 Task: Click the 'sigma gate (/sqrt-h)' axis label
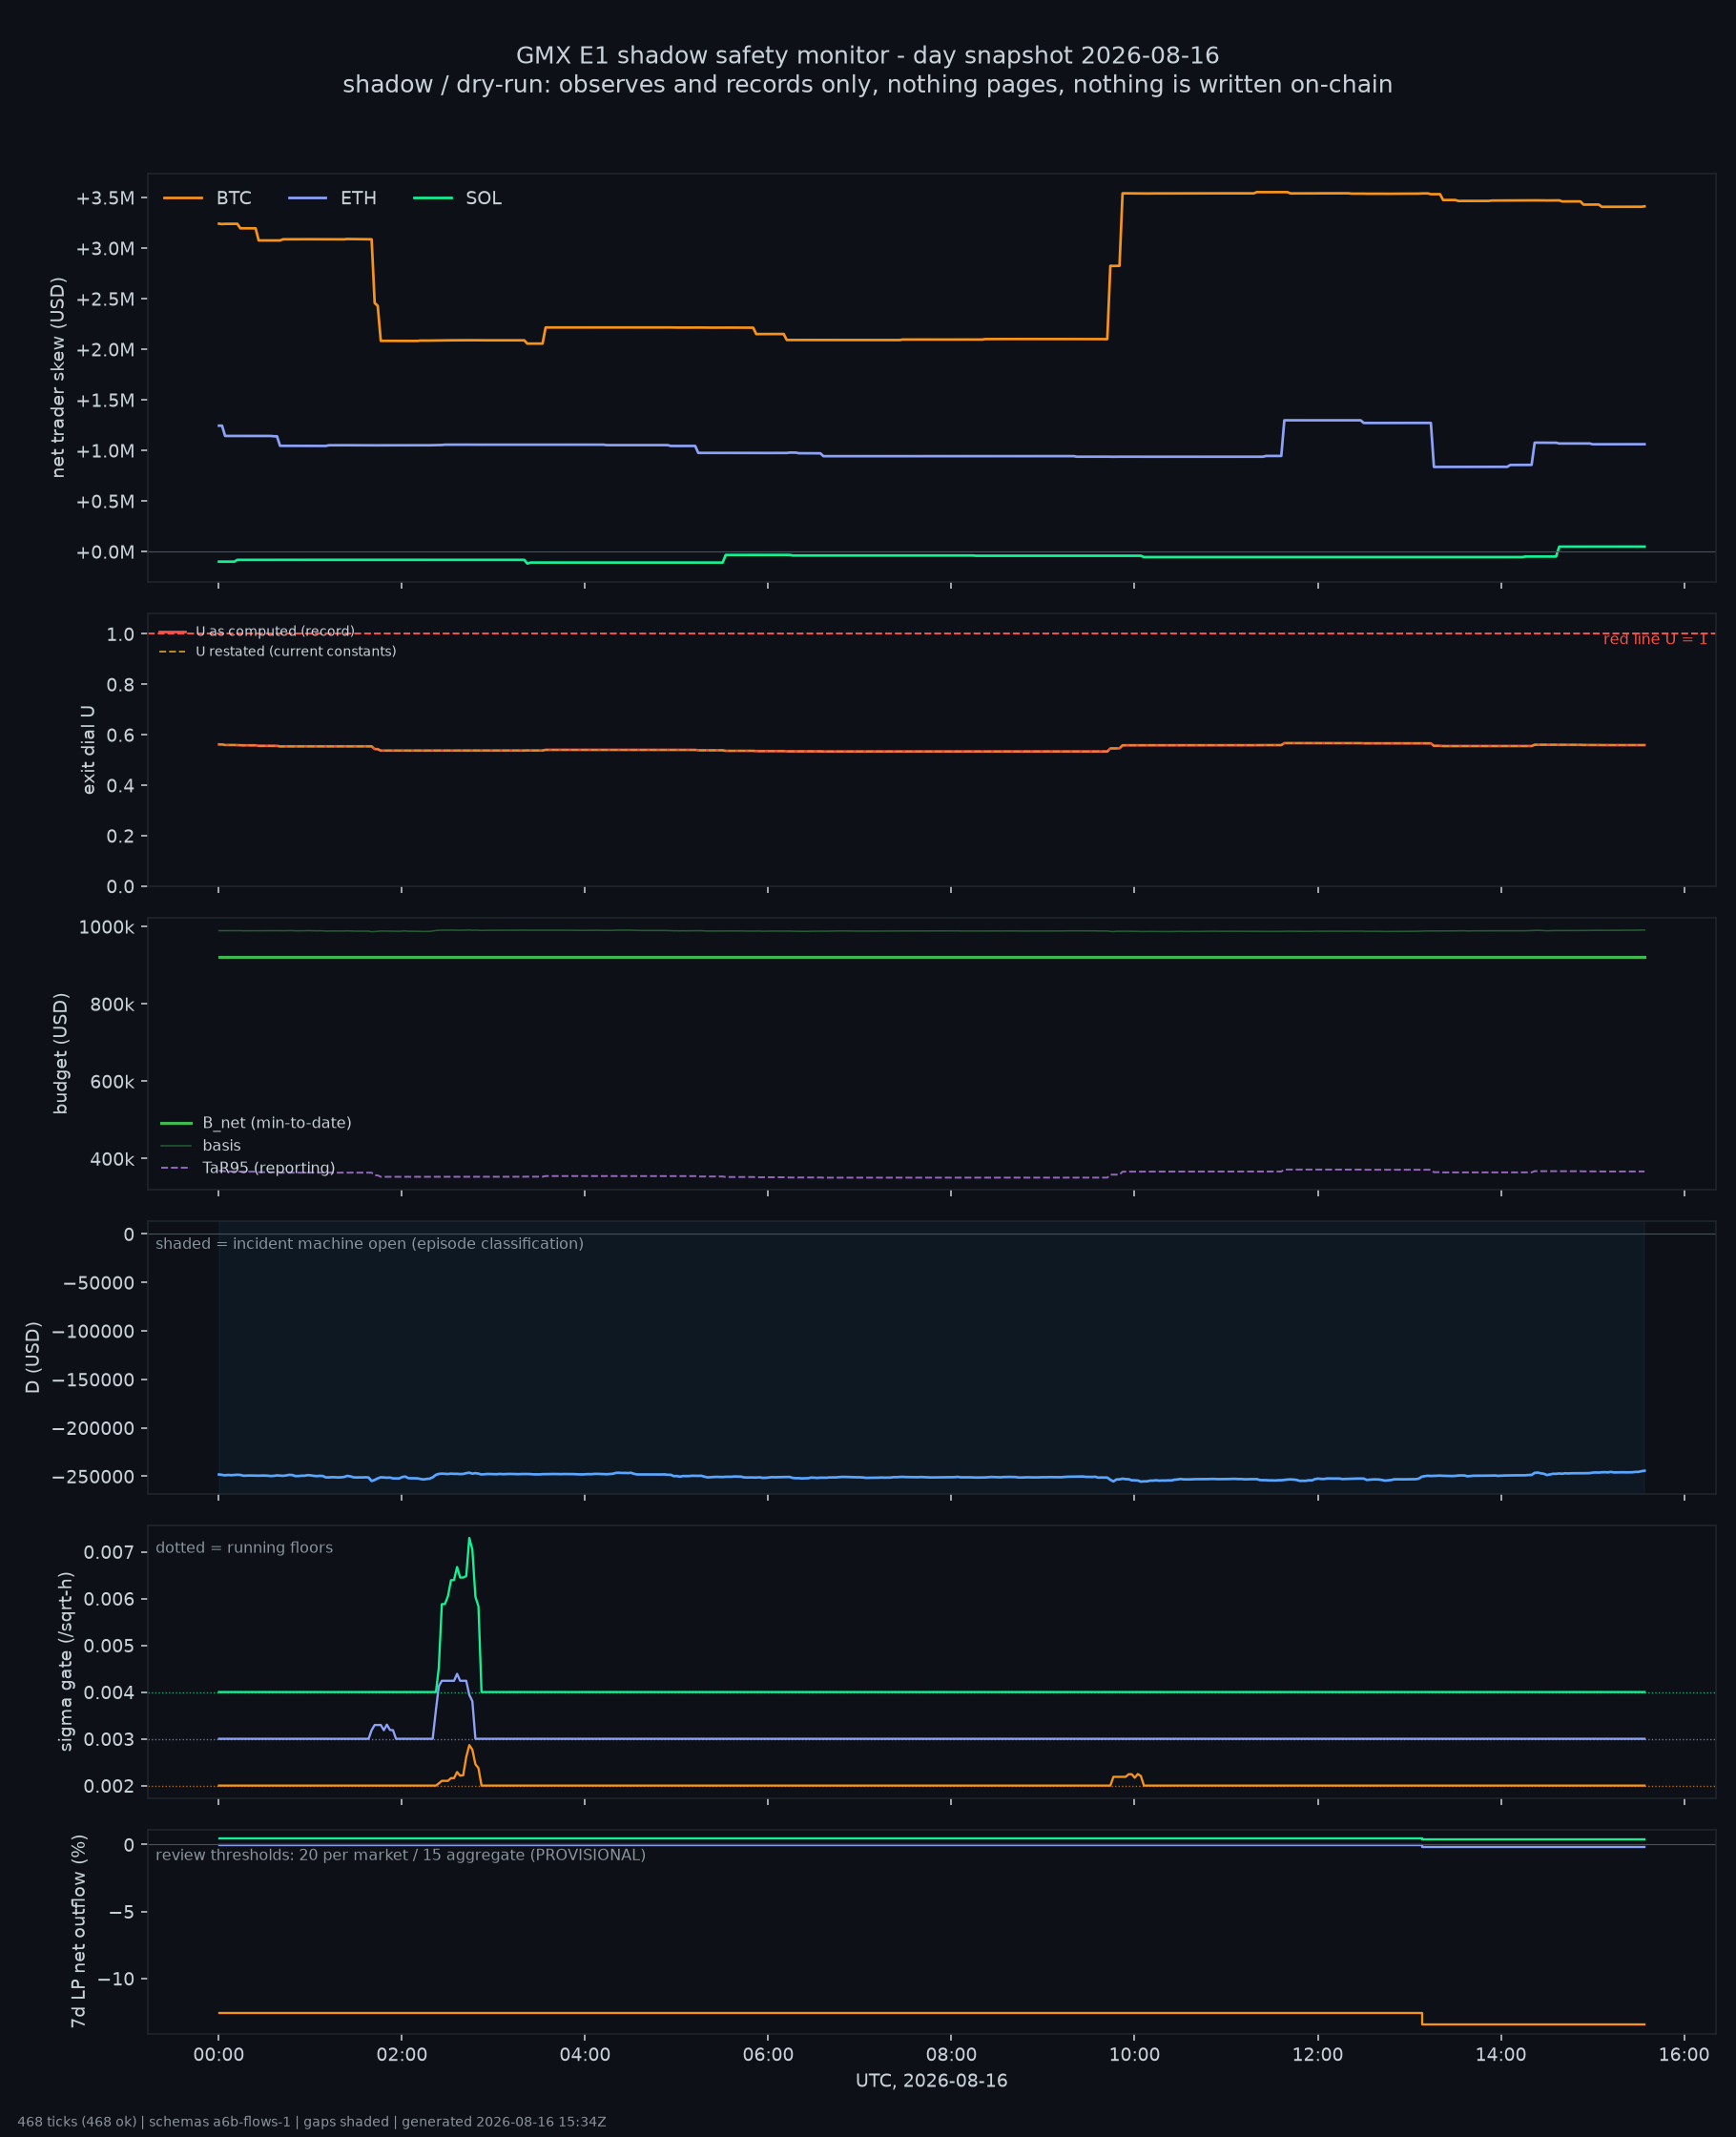pyautogui.click(x=66, y=1662)
